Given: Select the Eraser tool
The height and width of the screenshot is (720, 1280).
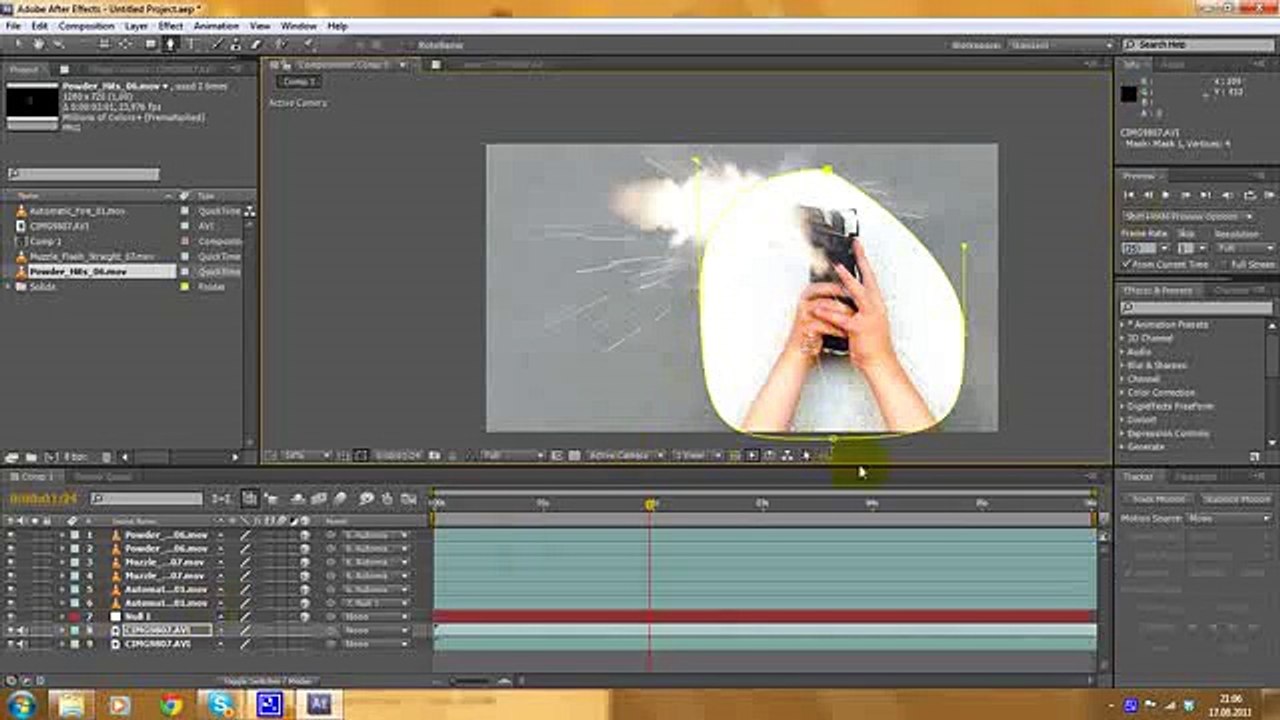Looking at the screenshot, I should (257, 45).
